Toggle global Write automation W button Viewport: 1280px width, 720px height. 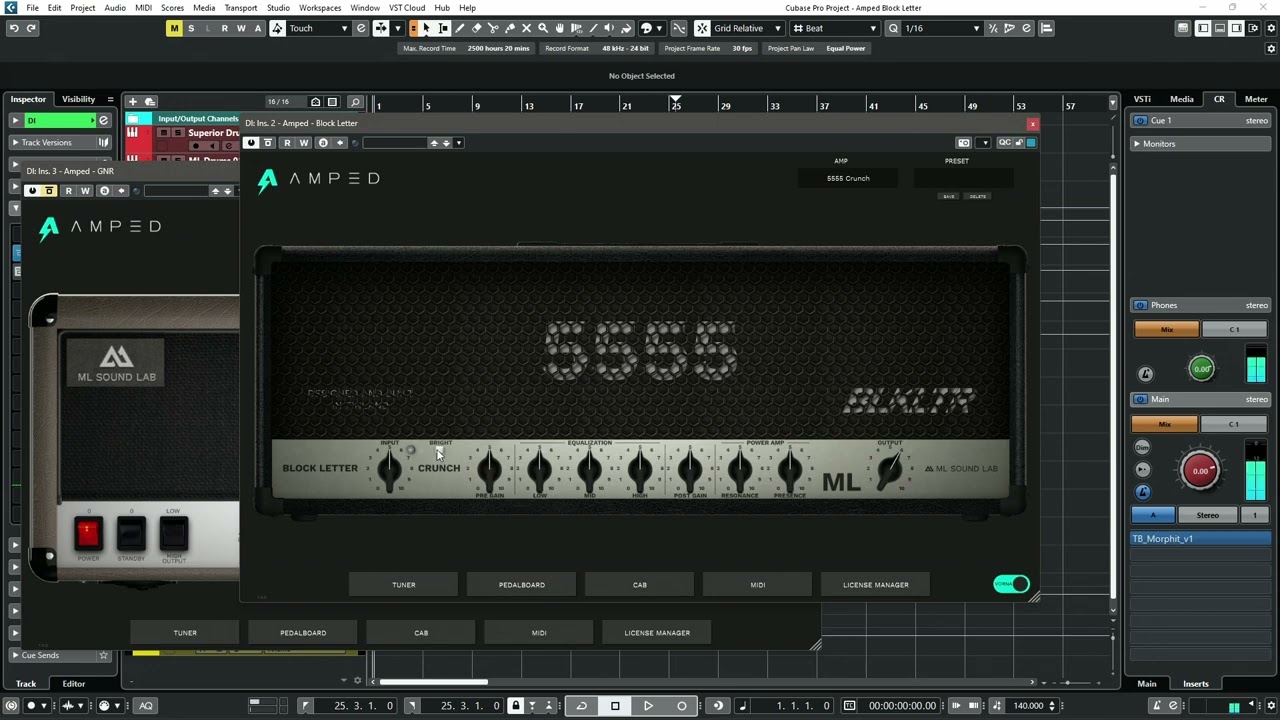(x=241, y=28)
